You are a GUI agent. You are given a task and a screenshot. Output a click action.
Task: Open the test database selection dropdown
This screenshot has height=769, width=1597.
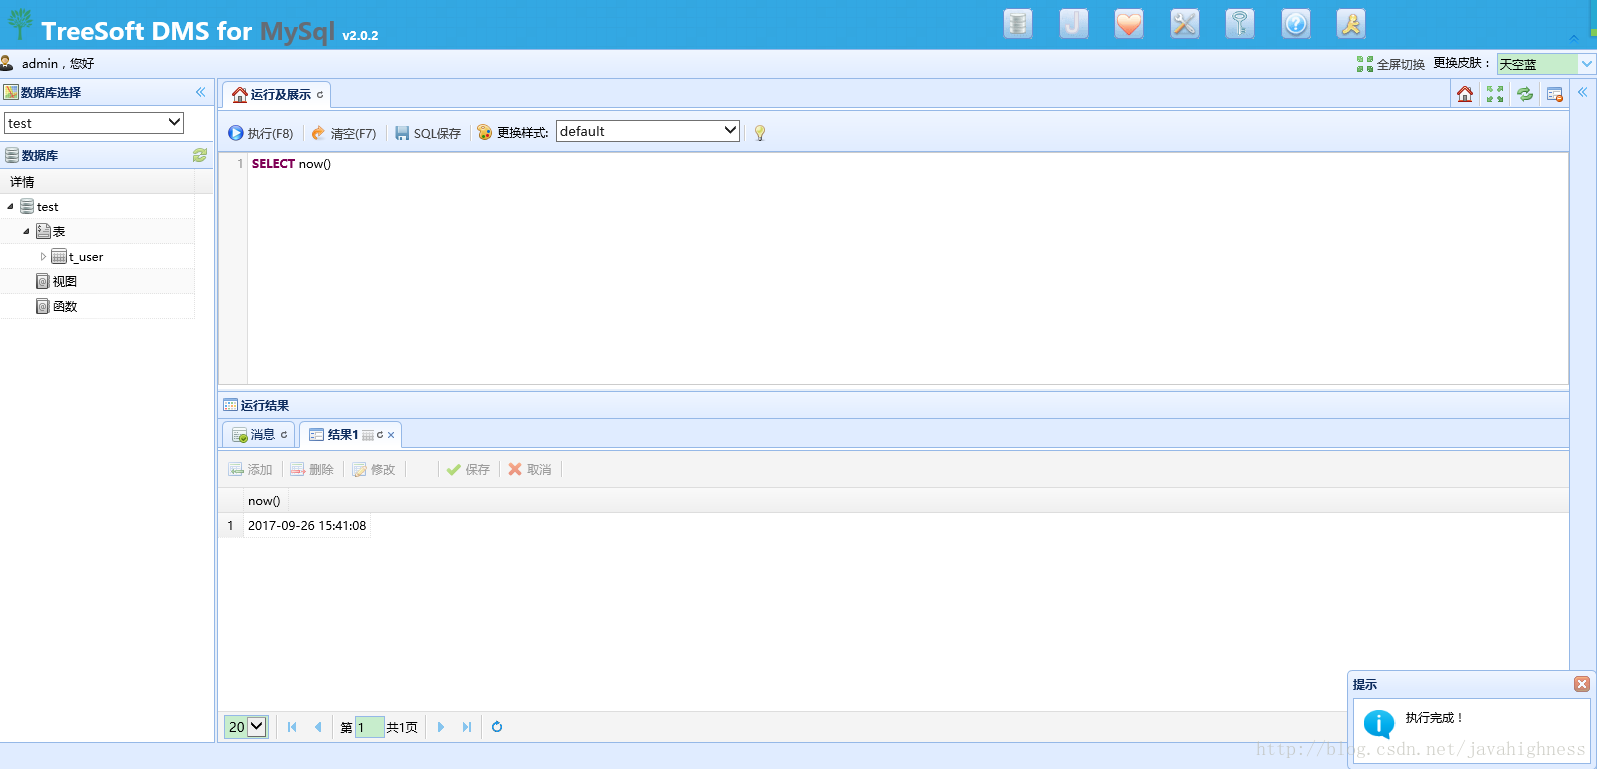(94, 123)
